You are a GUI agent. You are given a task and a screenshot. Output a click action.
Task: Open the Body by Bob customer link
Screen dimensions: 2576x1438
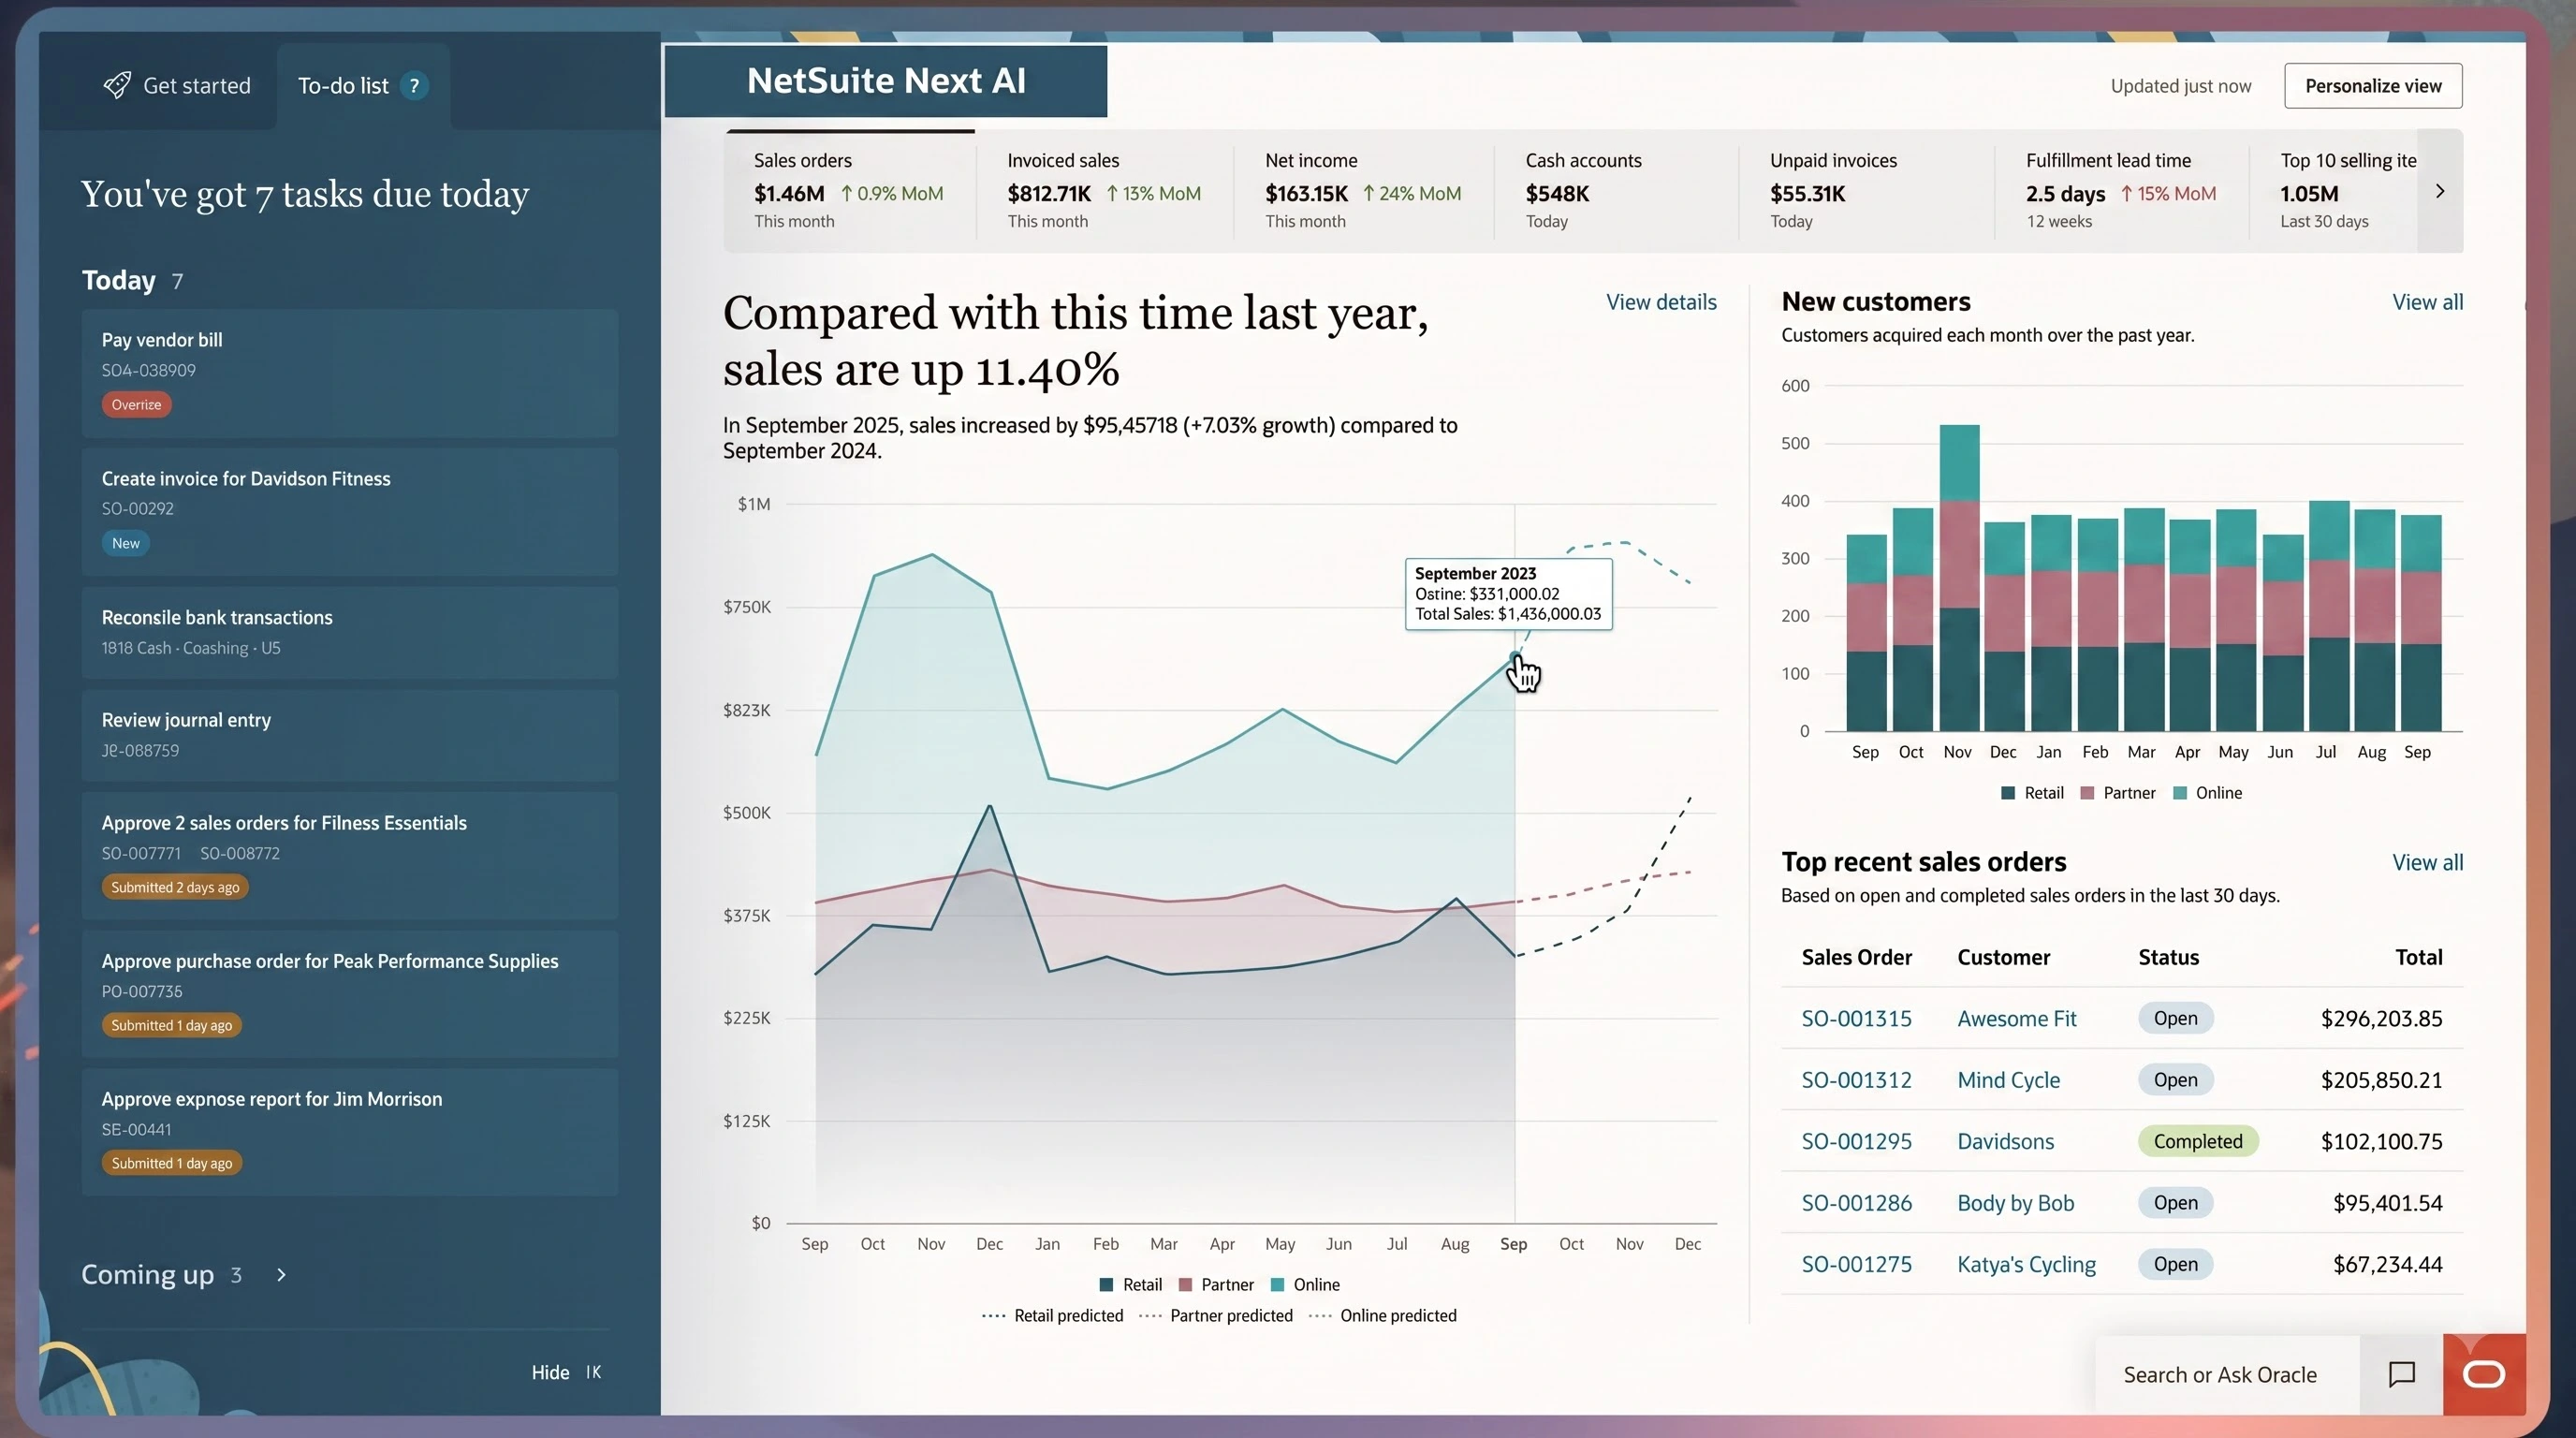click(2015, 1203)
